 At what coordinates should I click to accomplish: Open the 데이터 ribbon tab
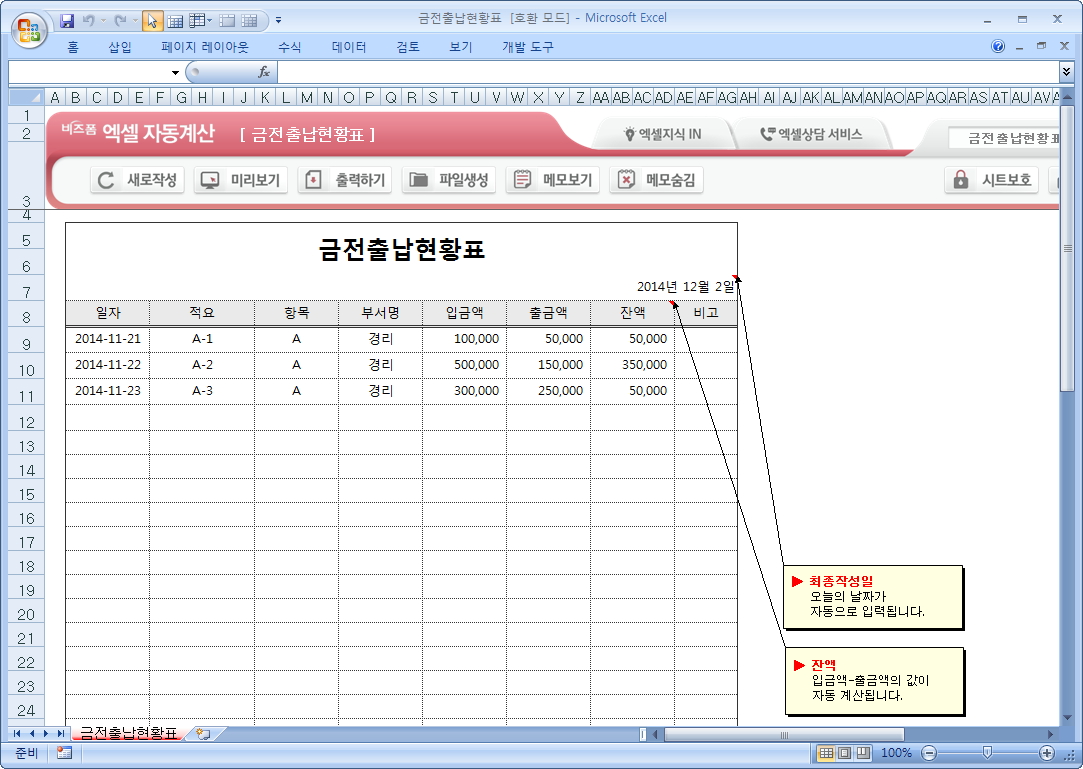click(349, 47)
